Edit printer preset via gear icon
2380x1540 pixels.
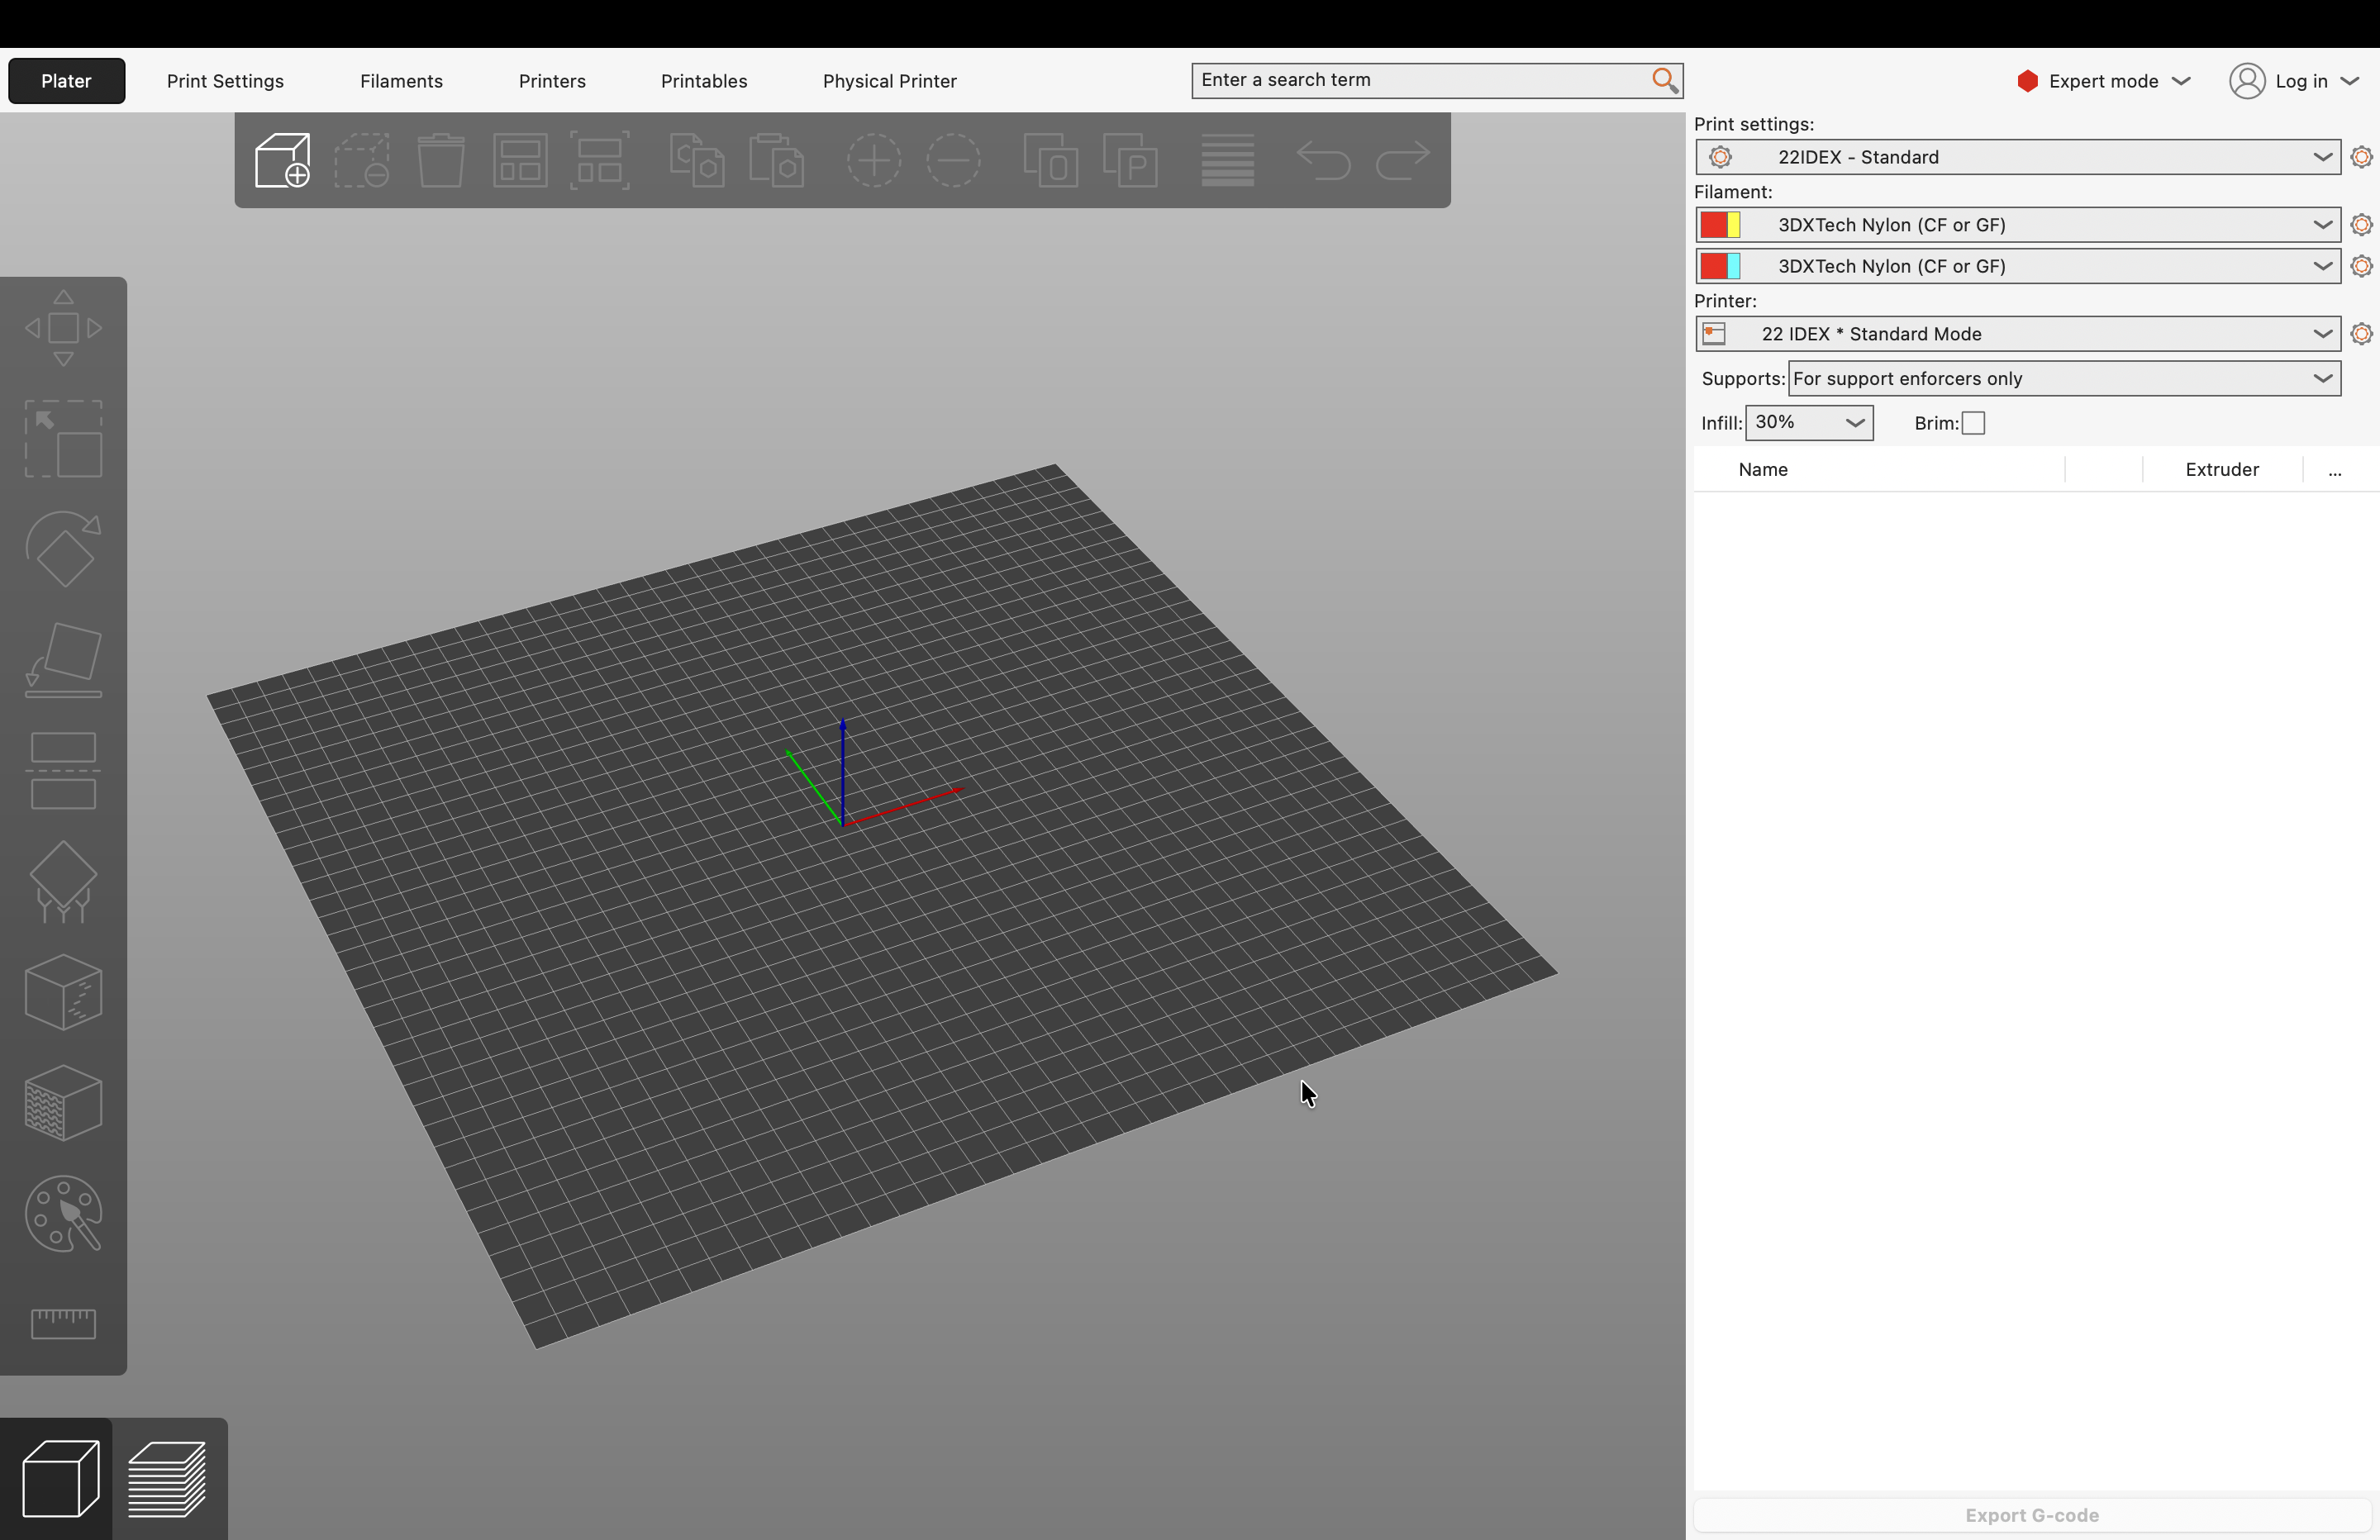pyautogui.click(x=2361, y=334)
